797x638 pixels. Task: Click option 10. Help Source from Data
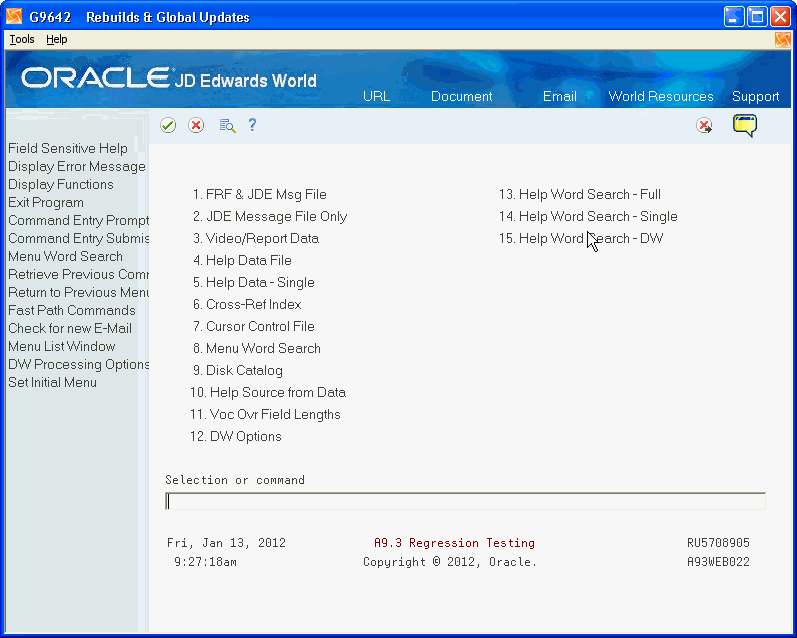point(268,392)
